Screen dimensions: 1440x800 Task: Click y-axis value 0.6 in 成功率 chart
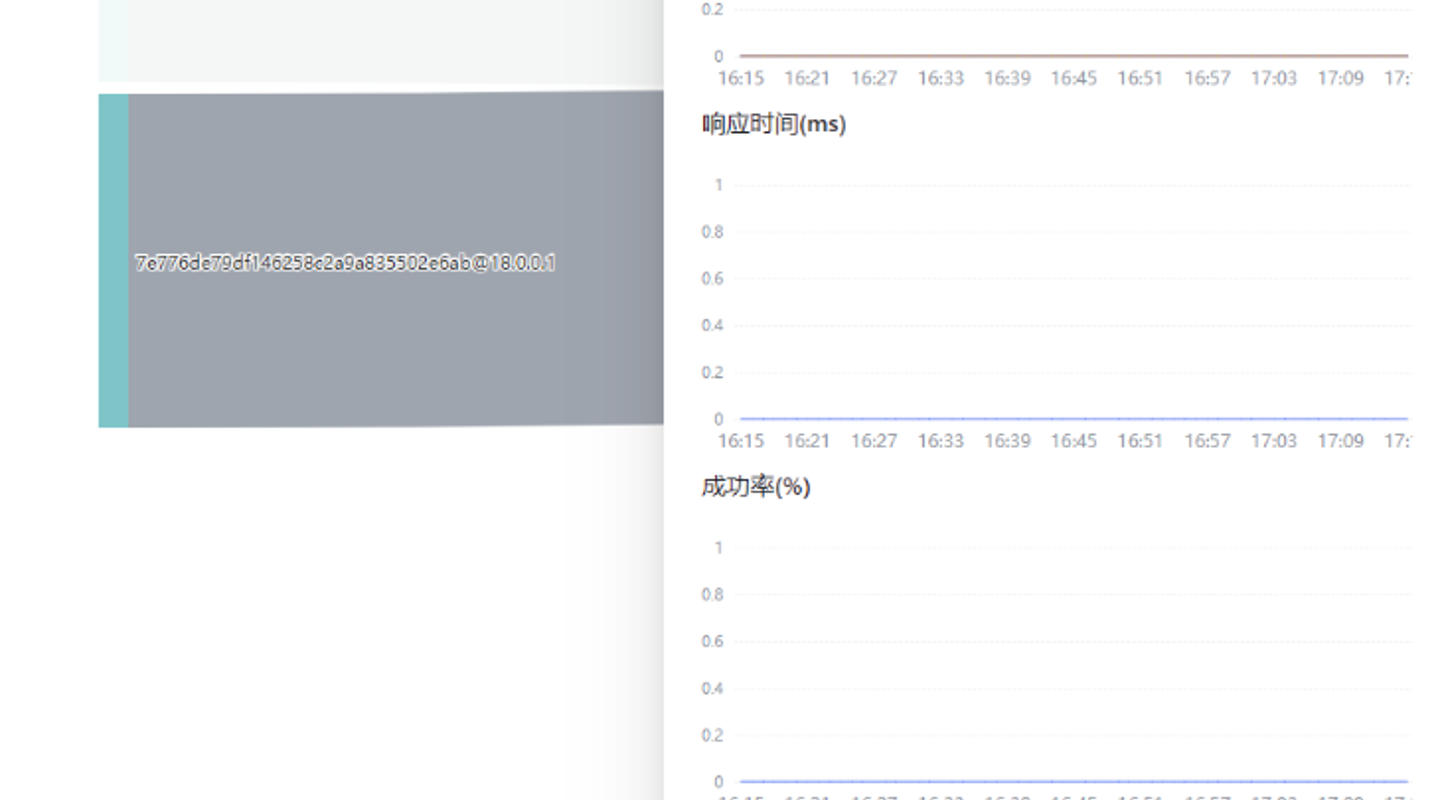coord(712,642)
